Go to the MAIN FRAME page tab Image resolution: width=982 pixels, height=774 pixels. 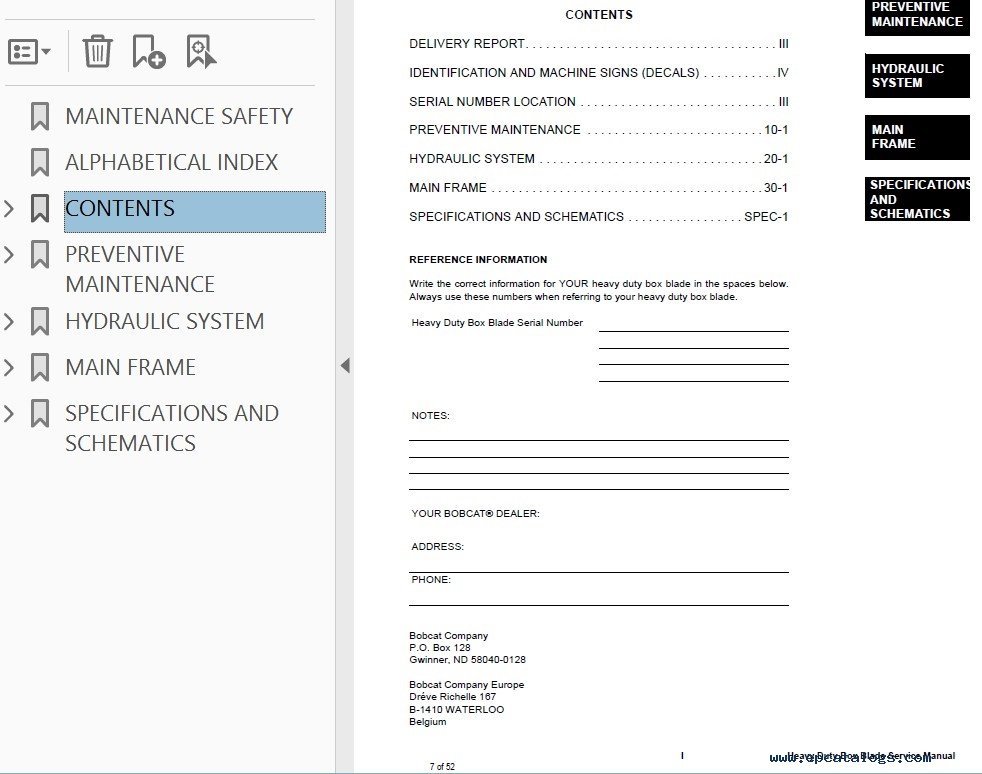point(916,137)
